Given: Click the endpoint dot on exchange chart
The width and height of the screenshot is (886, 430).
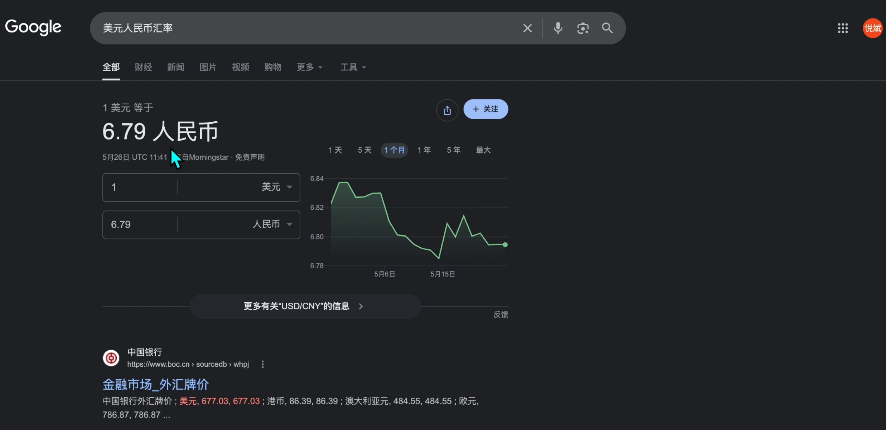Looking at the screenshot, I should tap(505, 245).
